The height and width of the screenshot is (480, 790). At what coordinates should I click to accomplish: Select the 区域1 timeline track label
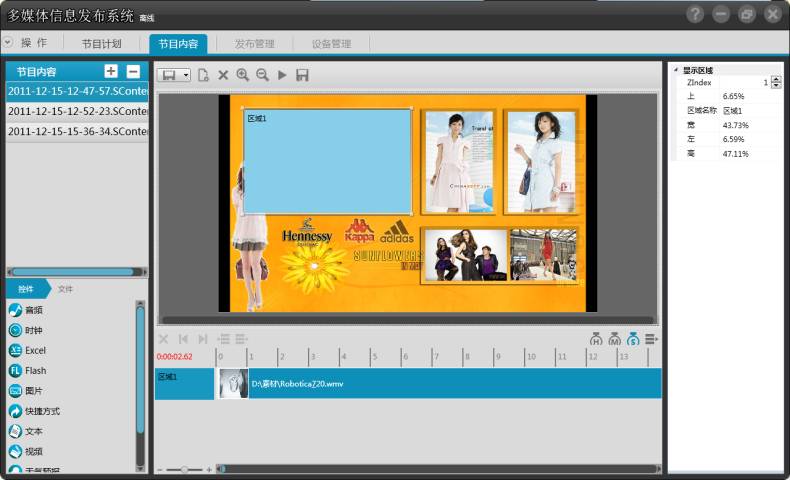coord(184,384)
